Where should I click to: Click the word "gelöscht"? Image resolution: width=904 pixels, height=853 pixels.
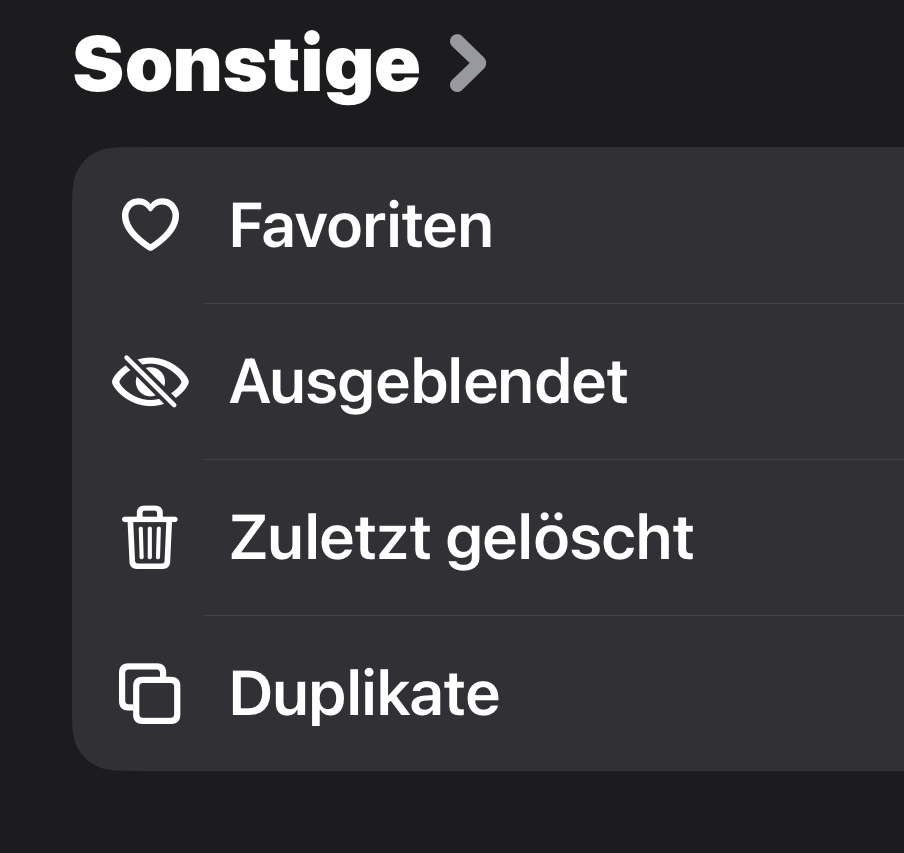570,538
